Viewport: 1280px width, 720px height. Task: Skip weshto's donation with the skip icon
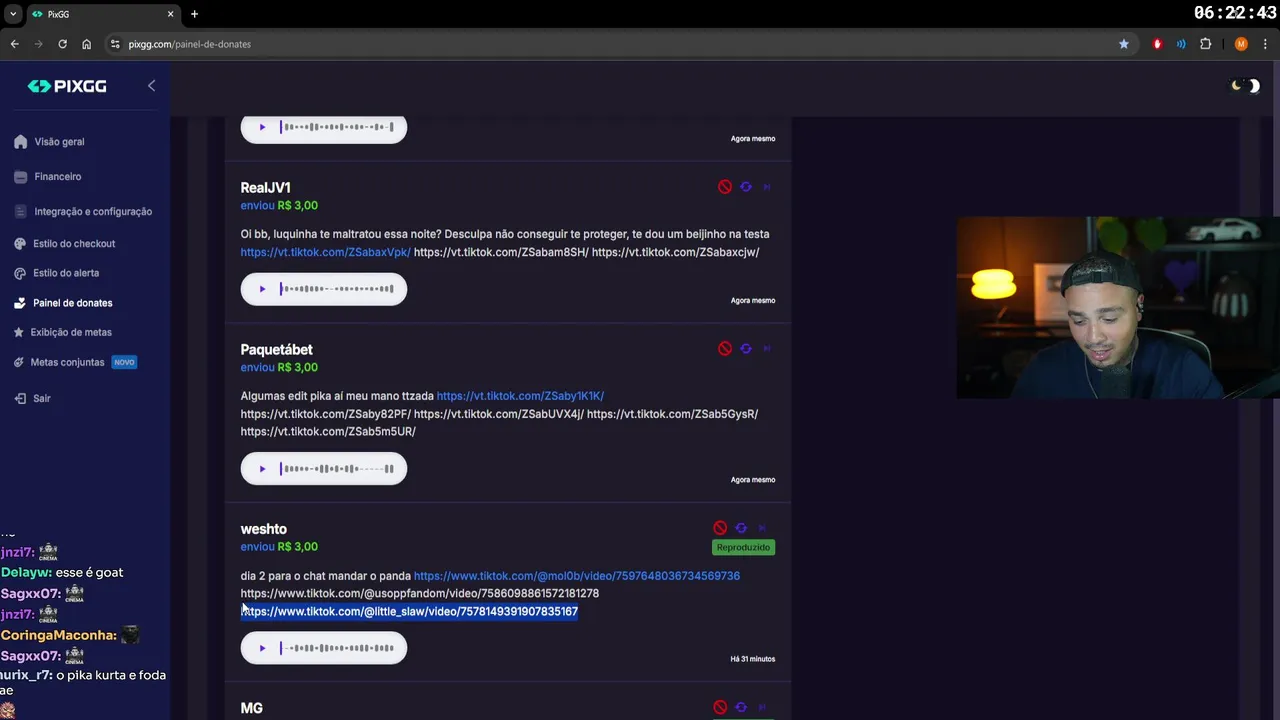coord(762,528)
